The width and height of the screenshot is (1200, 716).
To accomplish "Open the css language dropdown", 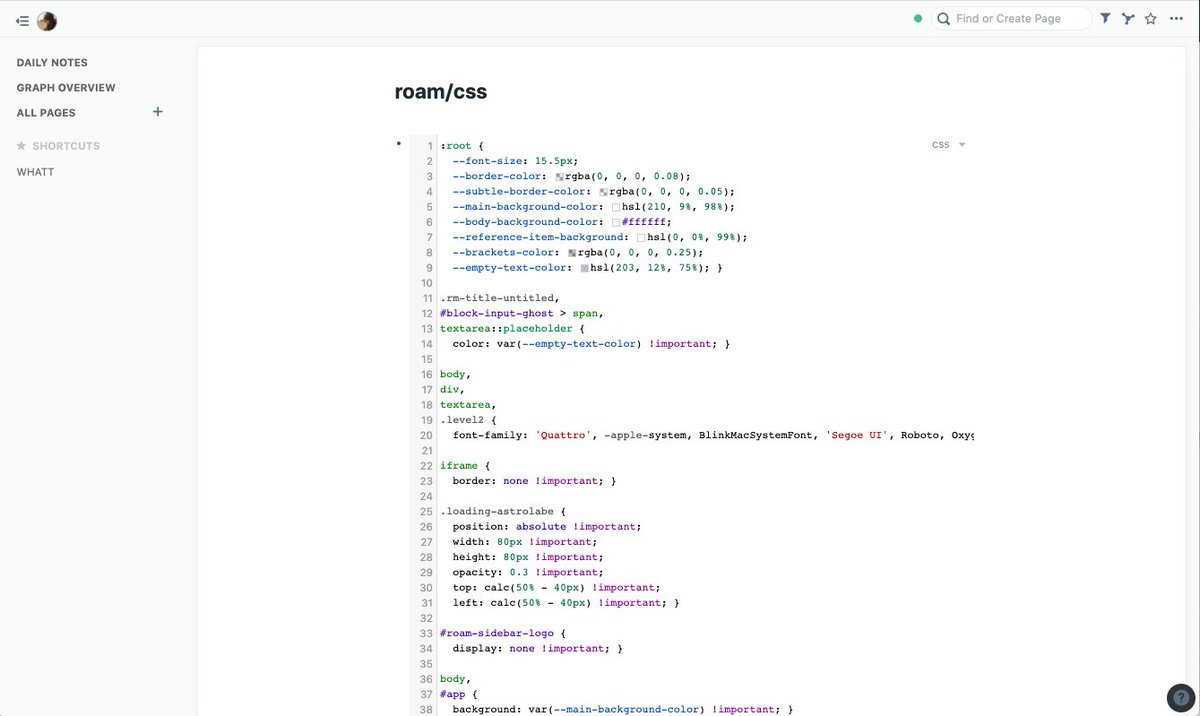I will click(x=948, y=145).
